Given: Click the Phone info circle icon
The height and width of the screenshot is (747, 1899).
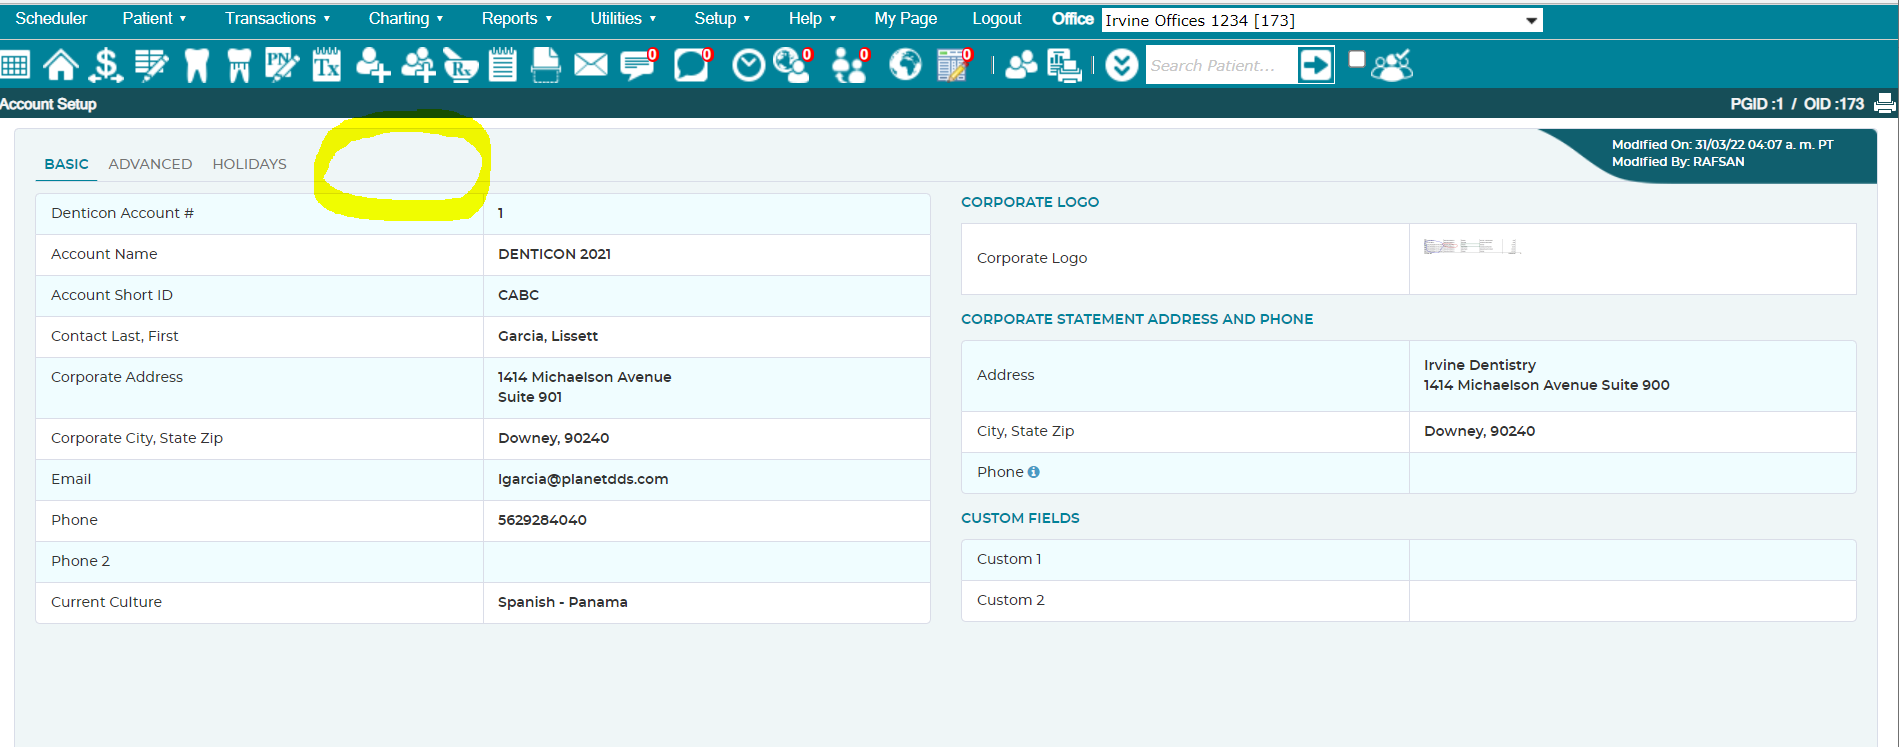Looking at the screenshot, I should pyautogui.click(x=1034, y=472).
